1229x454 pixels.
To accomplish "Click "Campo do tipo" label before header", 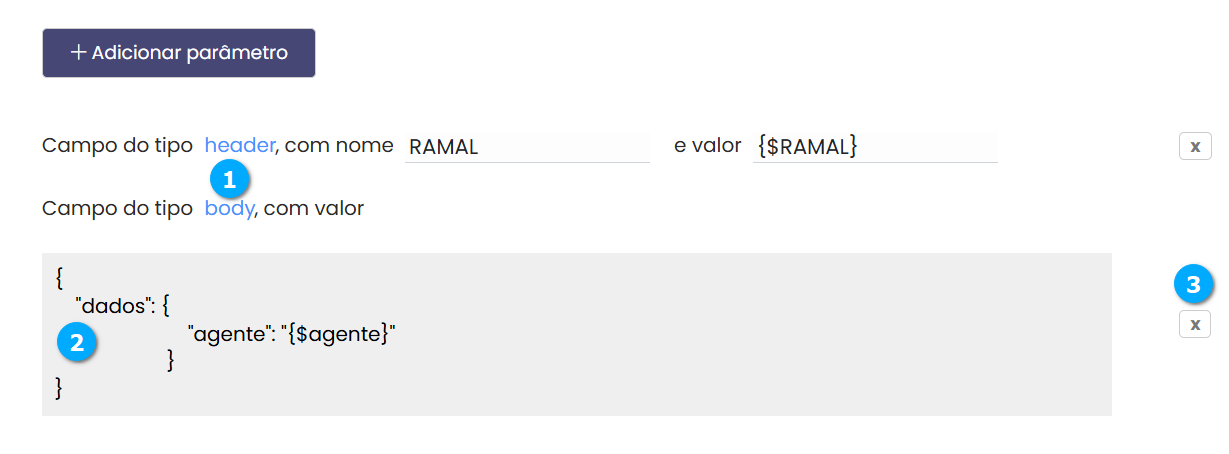I will pos(117,145).
